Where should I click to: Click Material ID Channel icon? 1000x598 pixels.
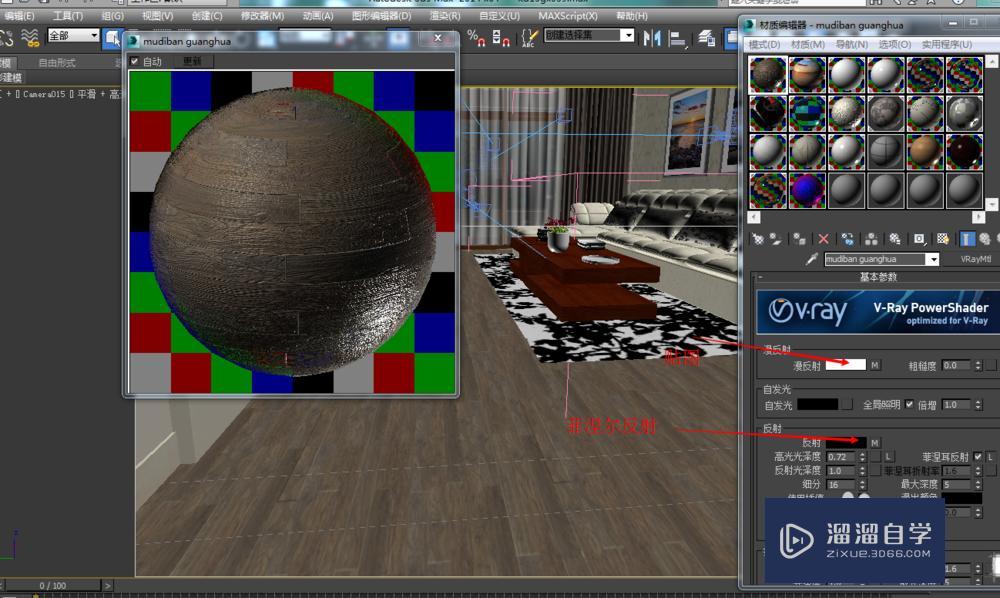click(919, 239)
